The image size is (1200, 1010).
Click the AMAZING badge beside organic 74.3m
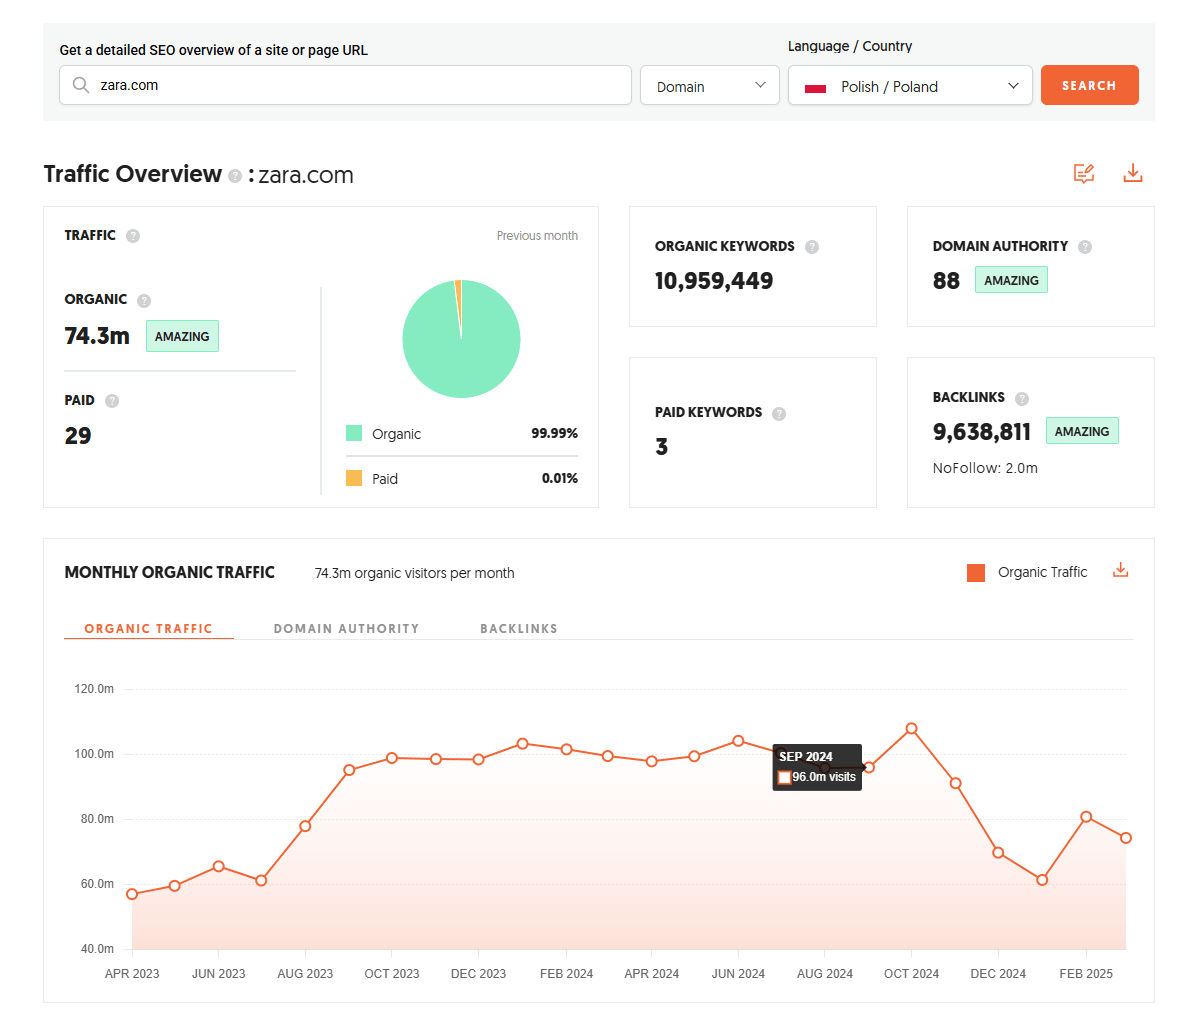[x=182, y=336]
